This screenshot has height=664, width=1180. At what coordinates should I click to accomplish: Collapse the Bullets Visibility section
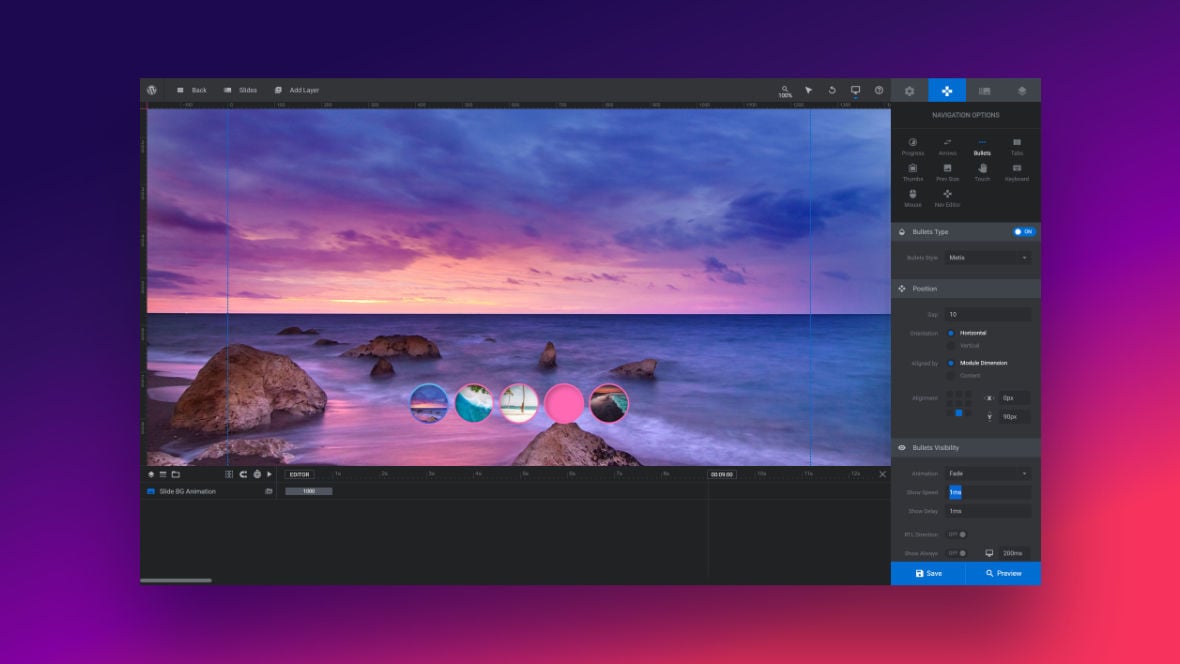(x=966, y=448)
